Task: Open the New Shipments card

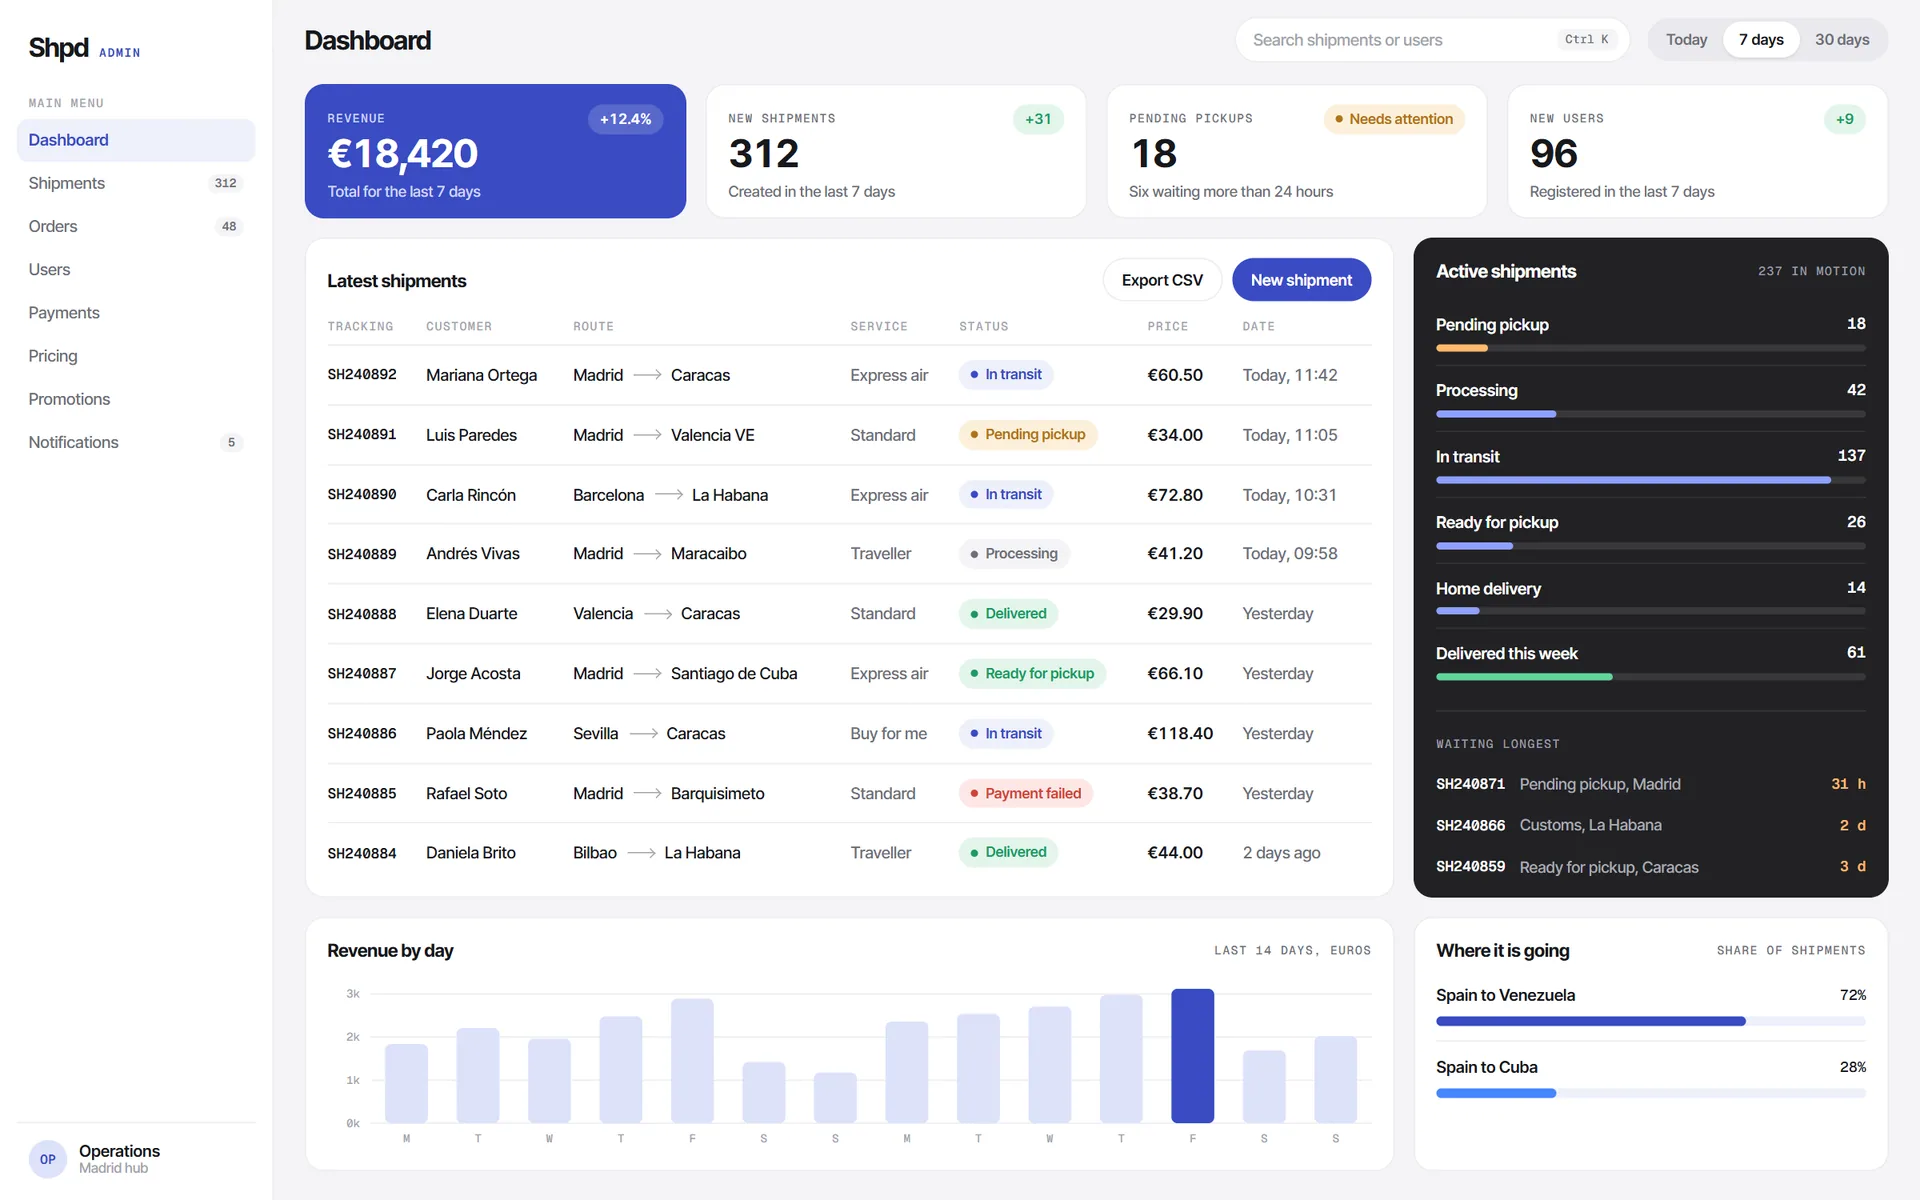Action: pos(896,151)
